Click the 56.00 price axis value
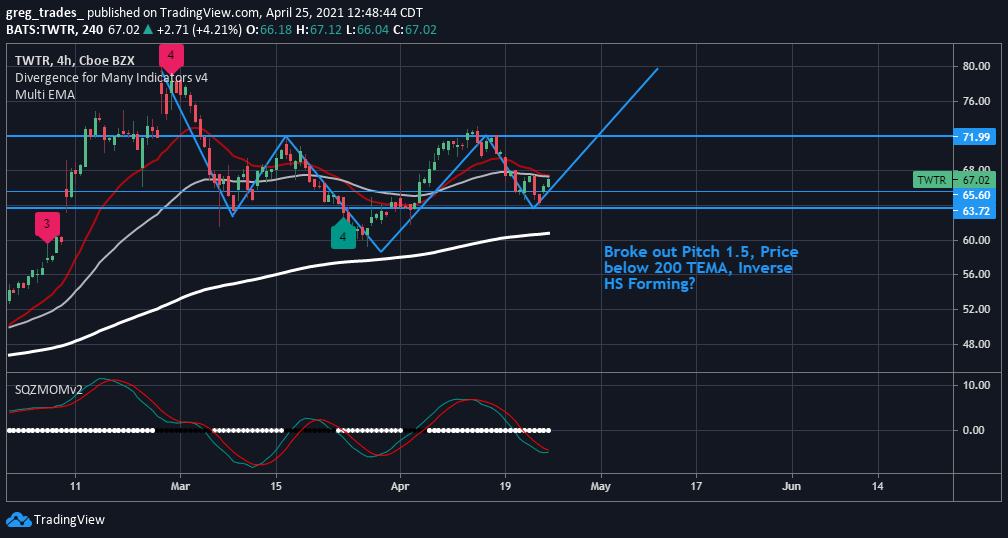The height and width of the screenshot is (538, 1008). [975, 275]
